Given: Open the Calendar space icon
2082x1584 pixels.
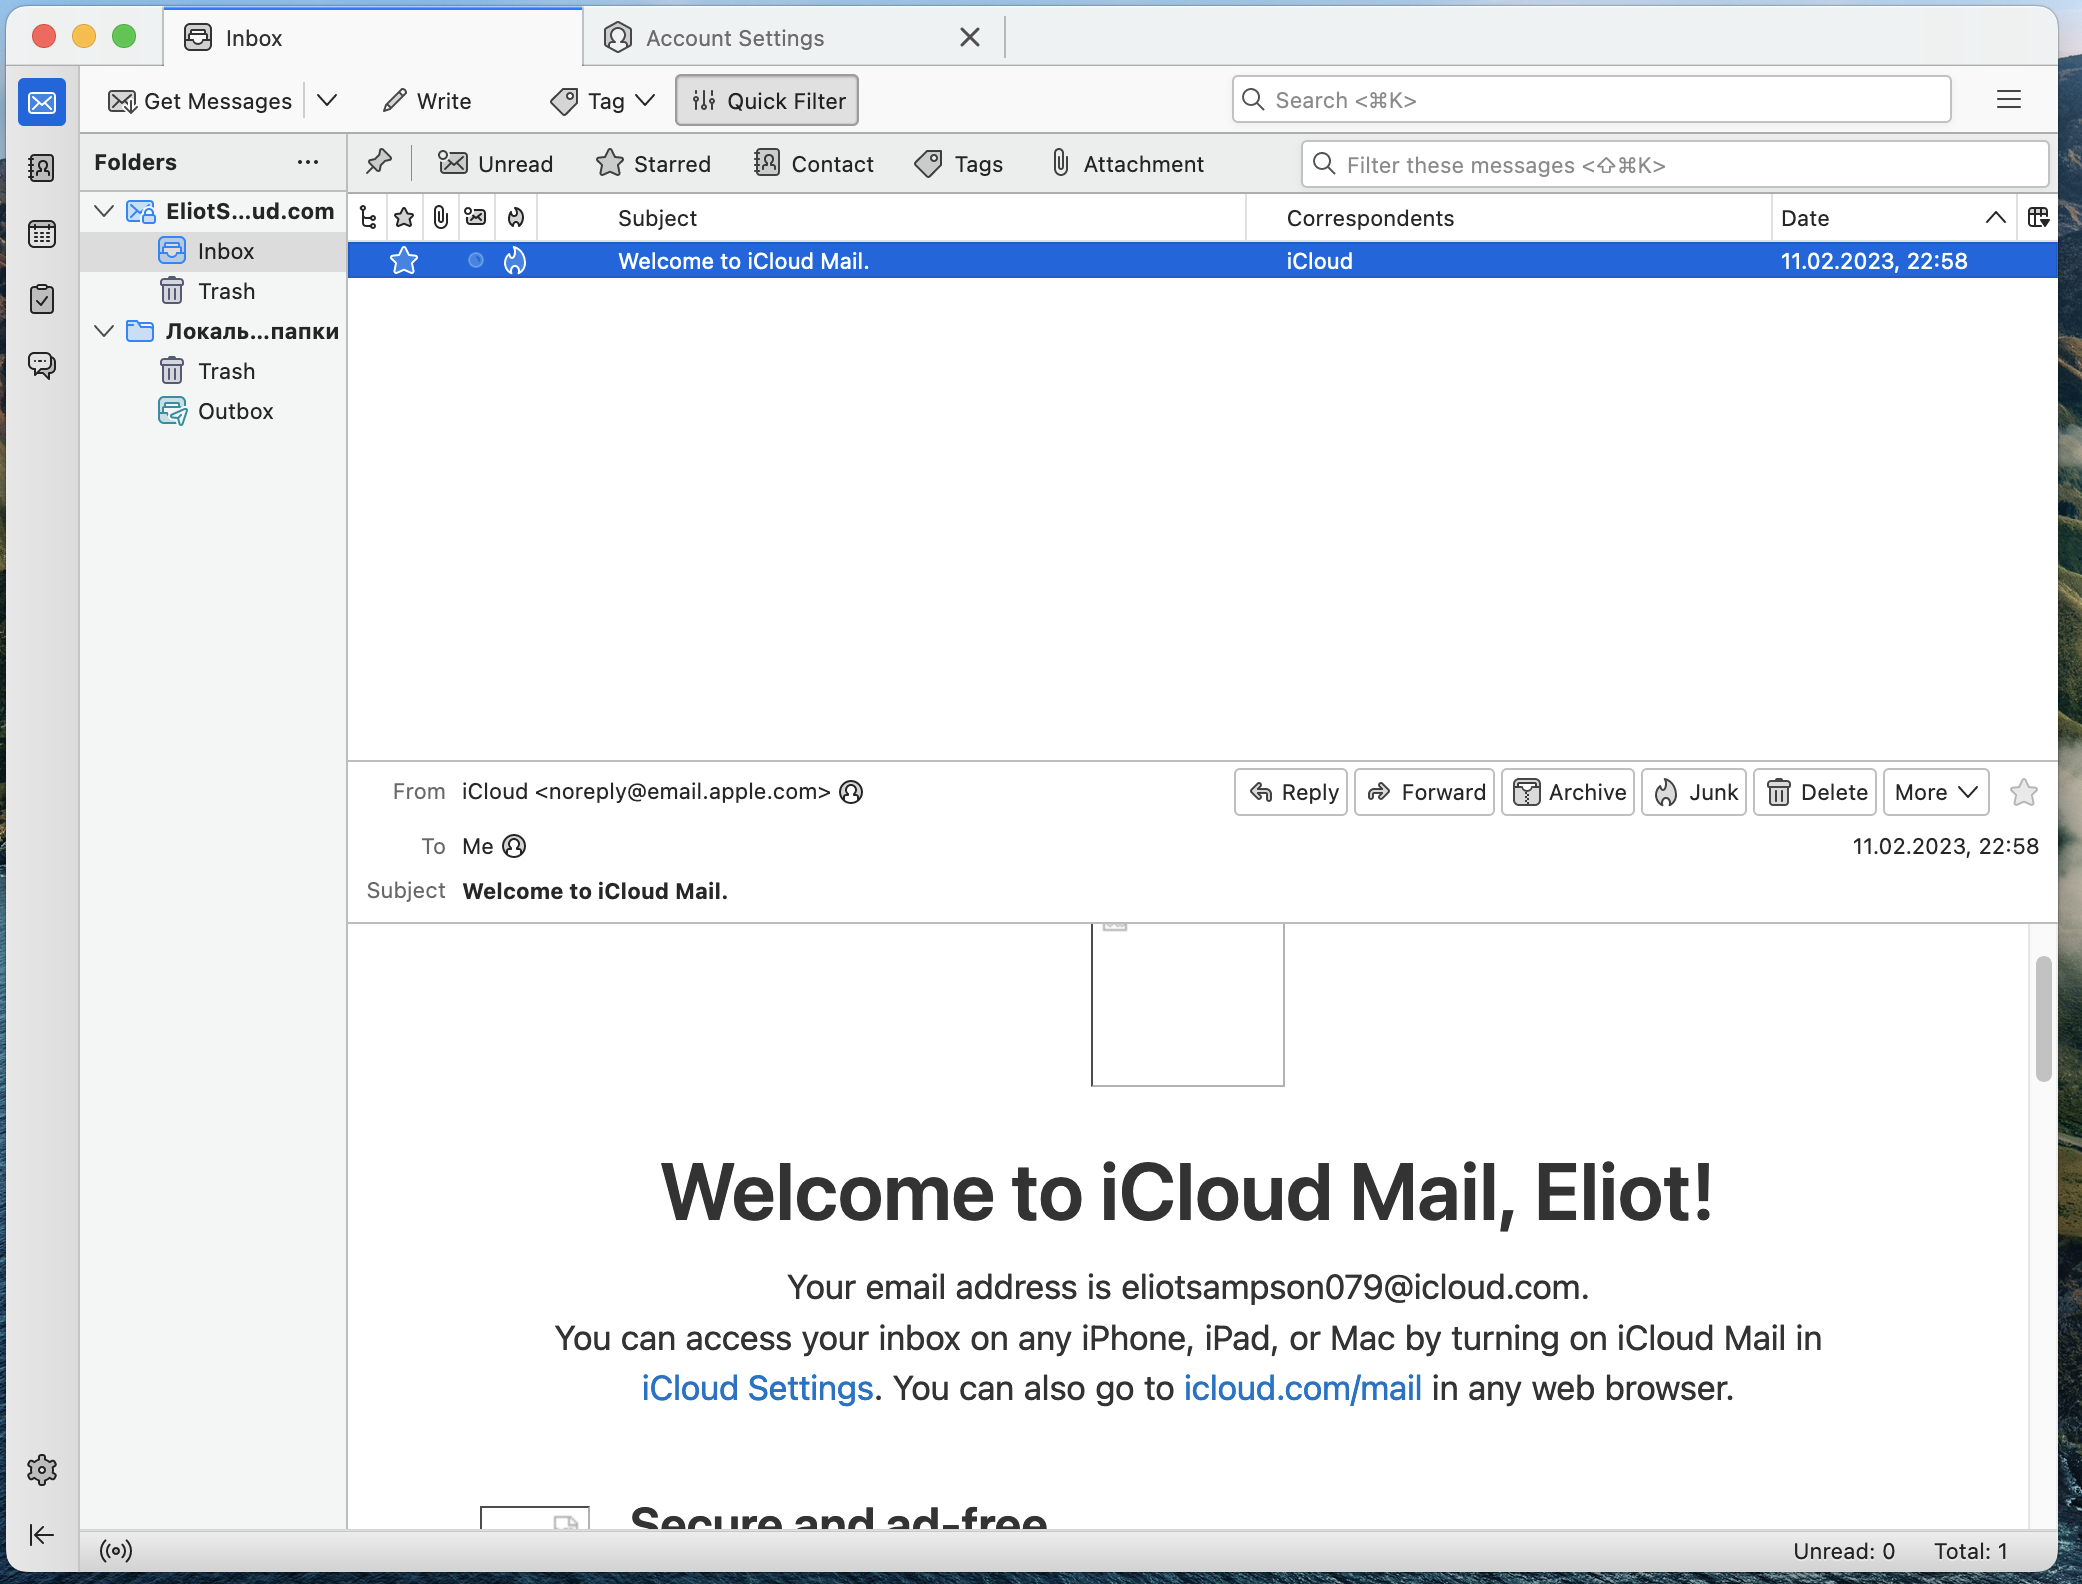Looking at the screenshot, I should click(42, 234).
